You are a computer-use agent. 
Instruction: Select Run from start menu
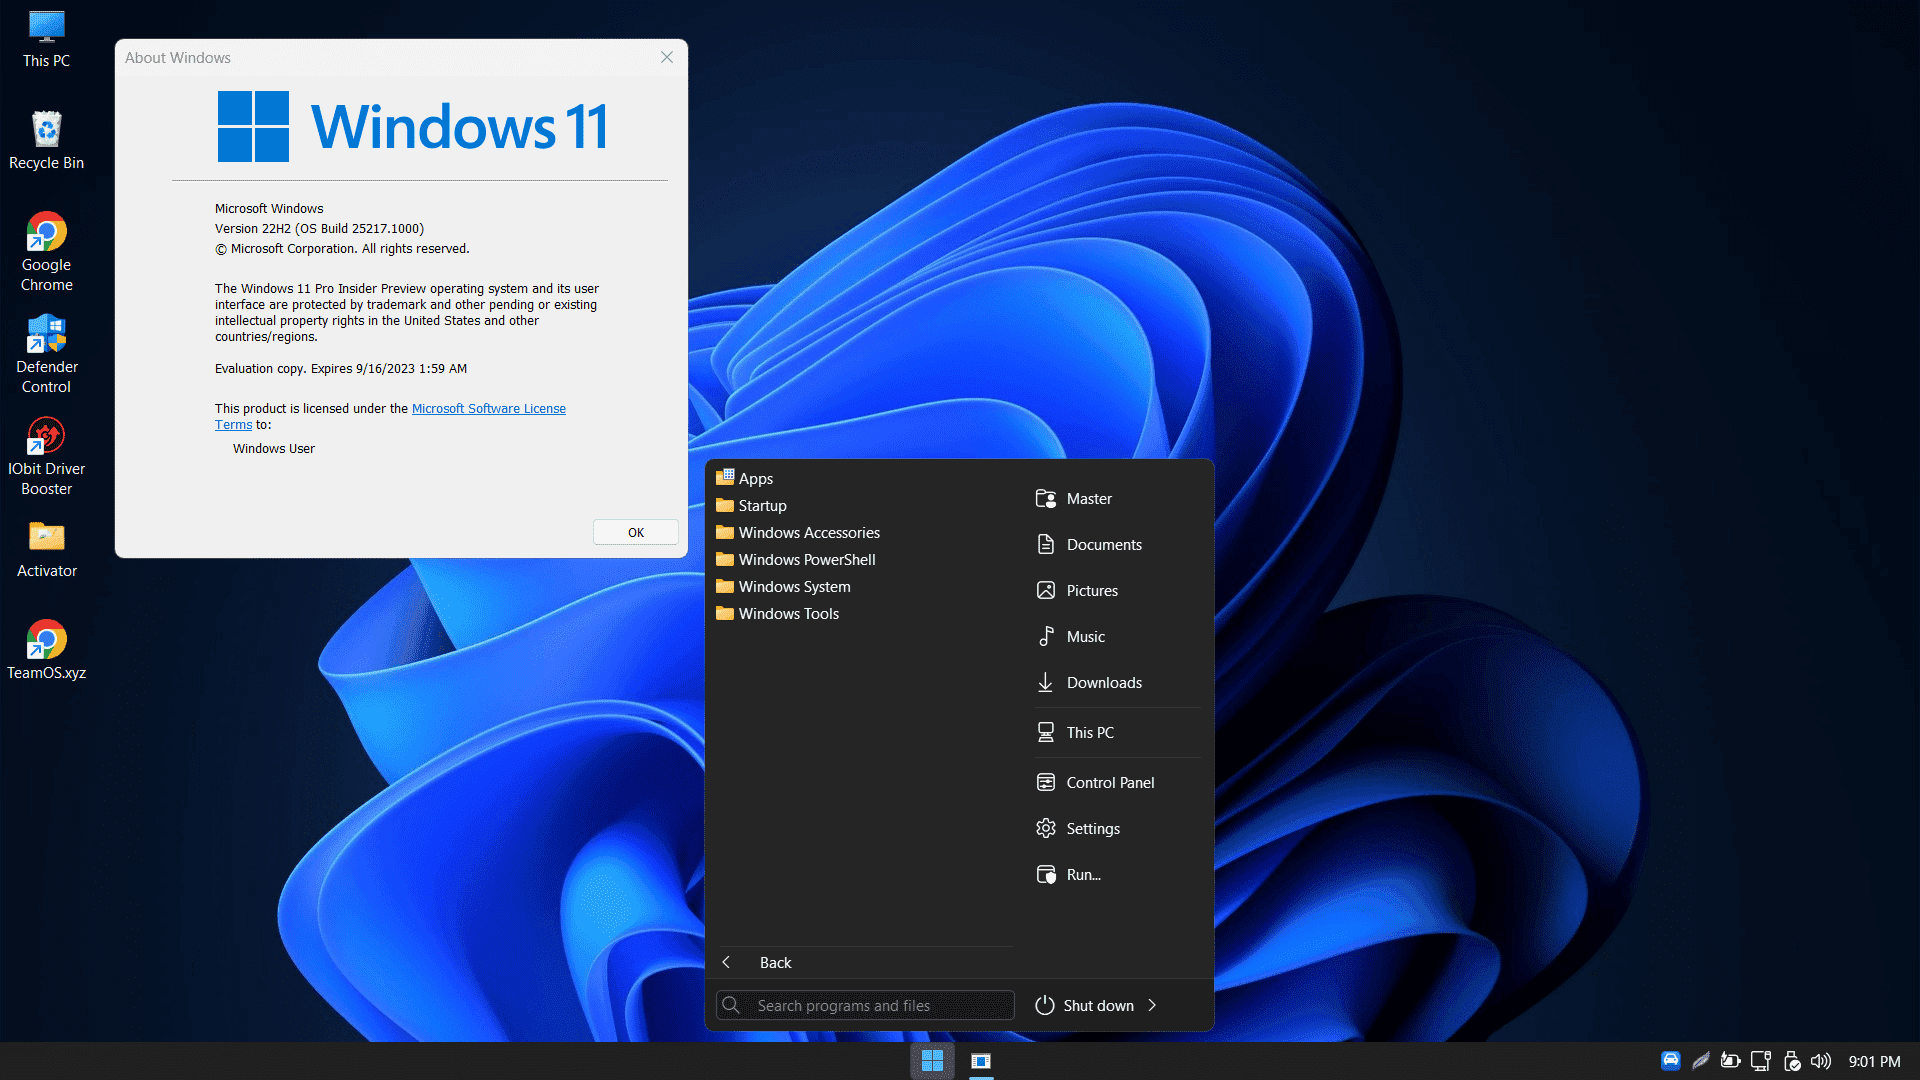(1083, 873)
